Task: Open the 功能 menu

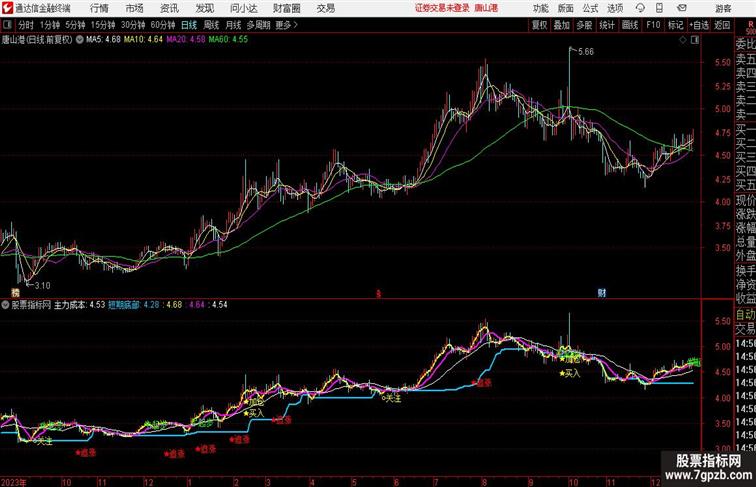Action: point(541,8)
